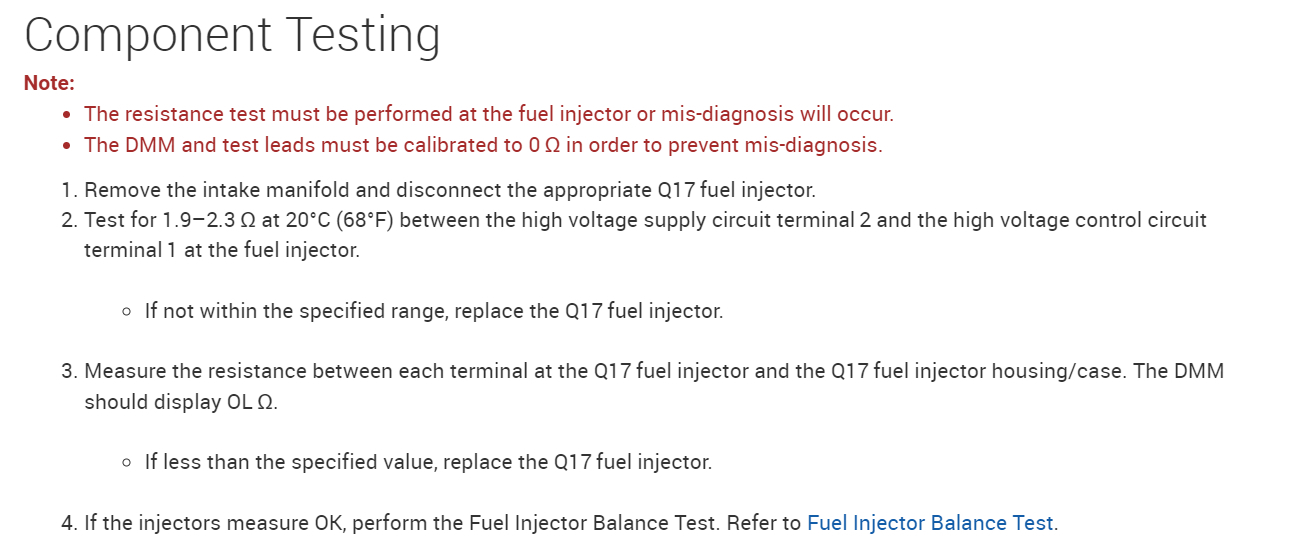Image resolution: width=1312 pixels, height=551 pixels.
Task: Click the note about calibrating DMM leads
Action: pos(483,145)
